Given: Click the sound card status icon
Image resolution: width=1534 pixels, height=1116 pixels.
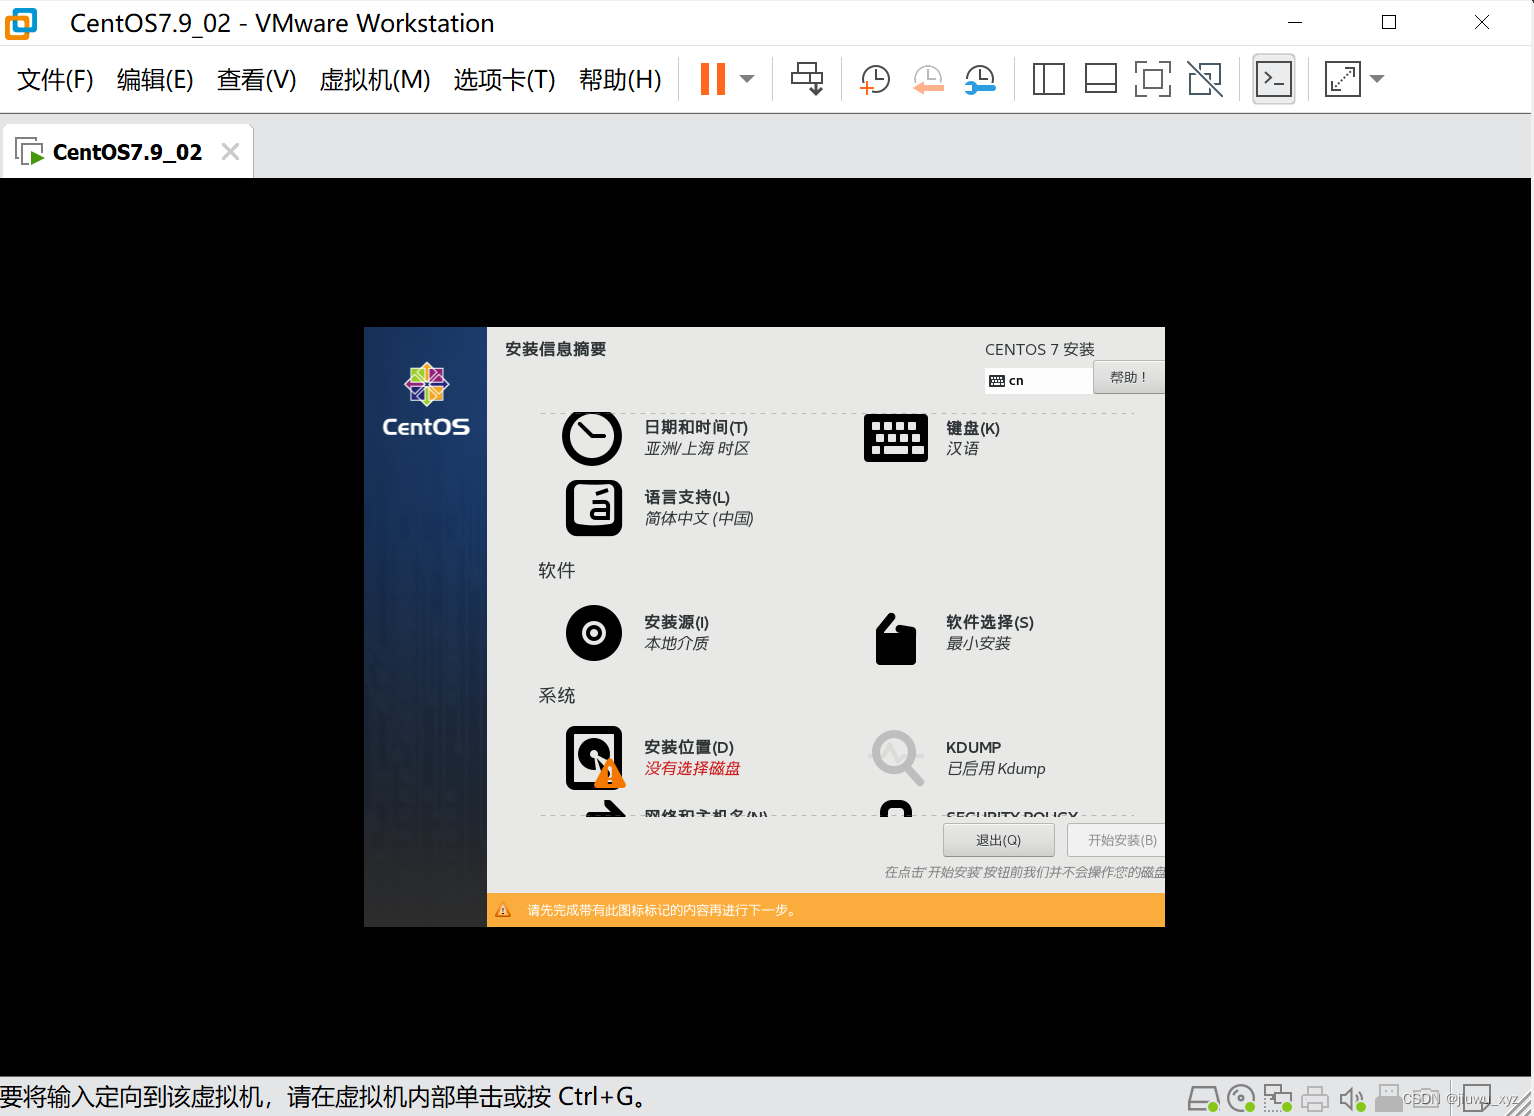Looking at the screenshot, I should (1351, 1098).
